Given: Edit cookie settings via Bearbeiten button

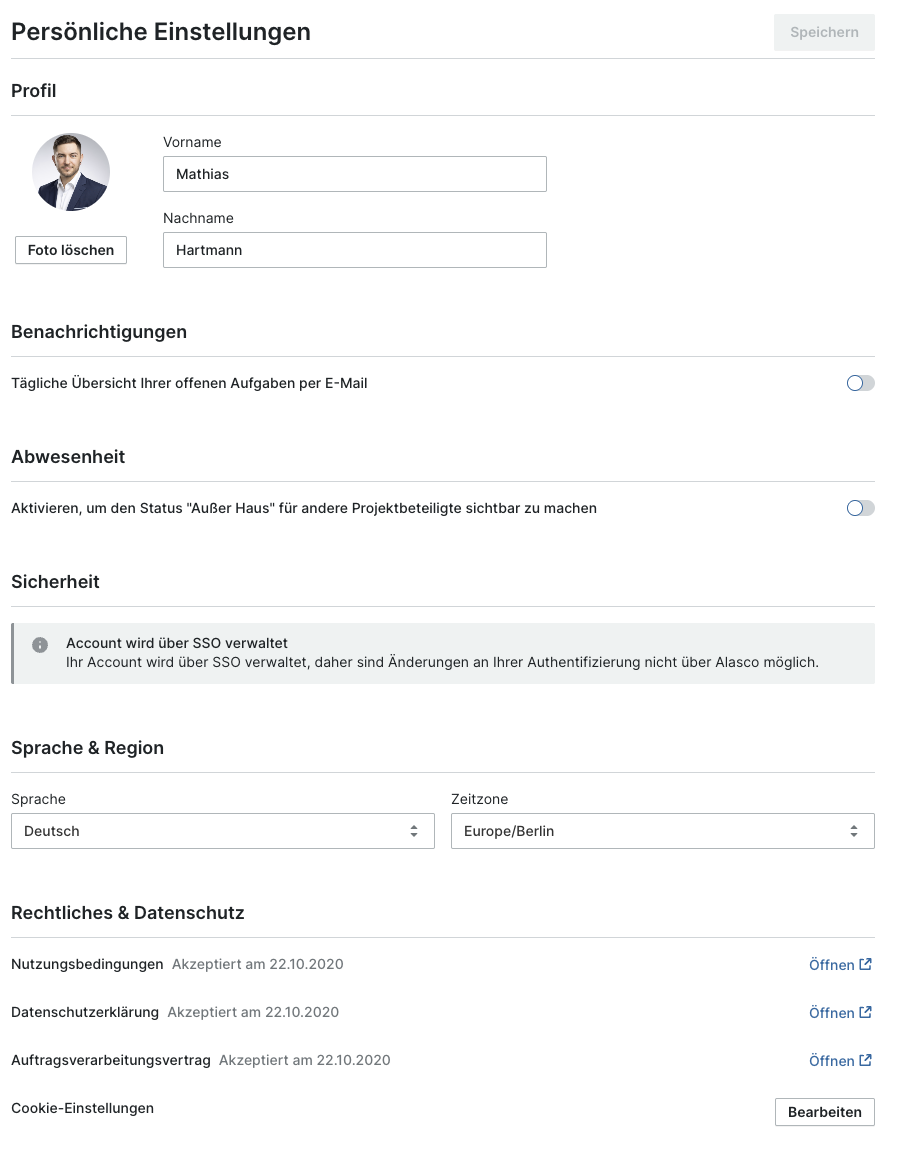Looking at the screenshot, I should pyautogui.click(x=825, y=1112).
